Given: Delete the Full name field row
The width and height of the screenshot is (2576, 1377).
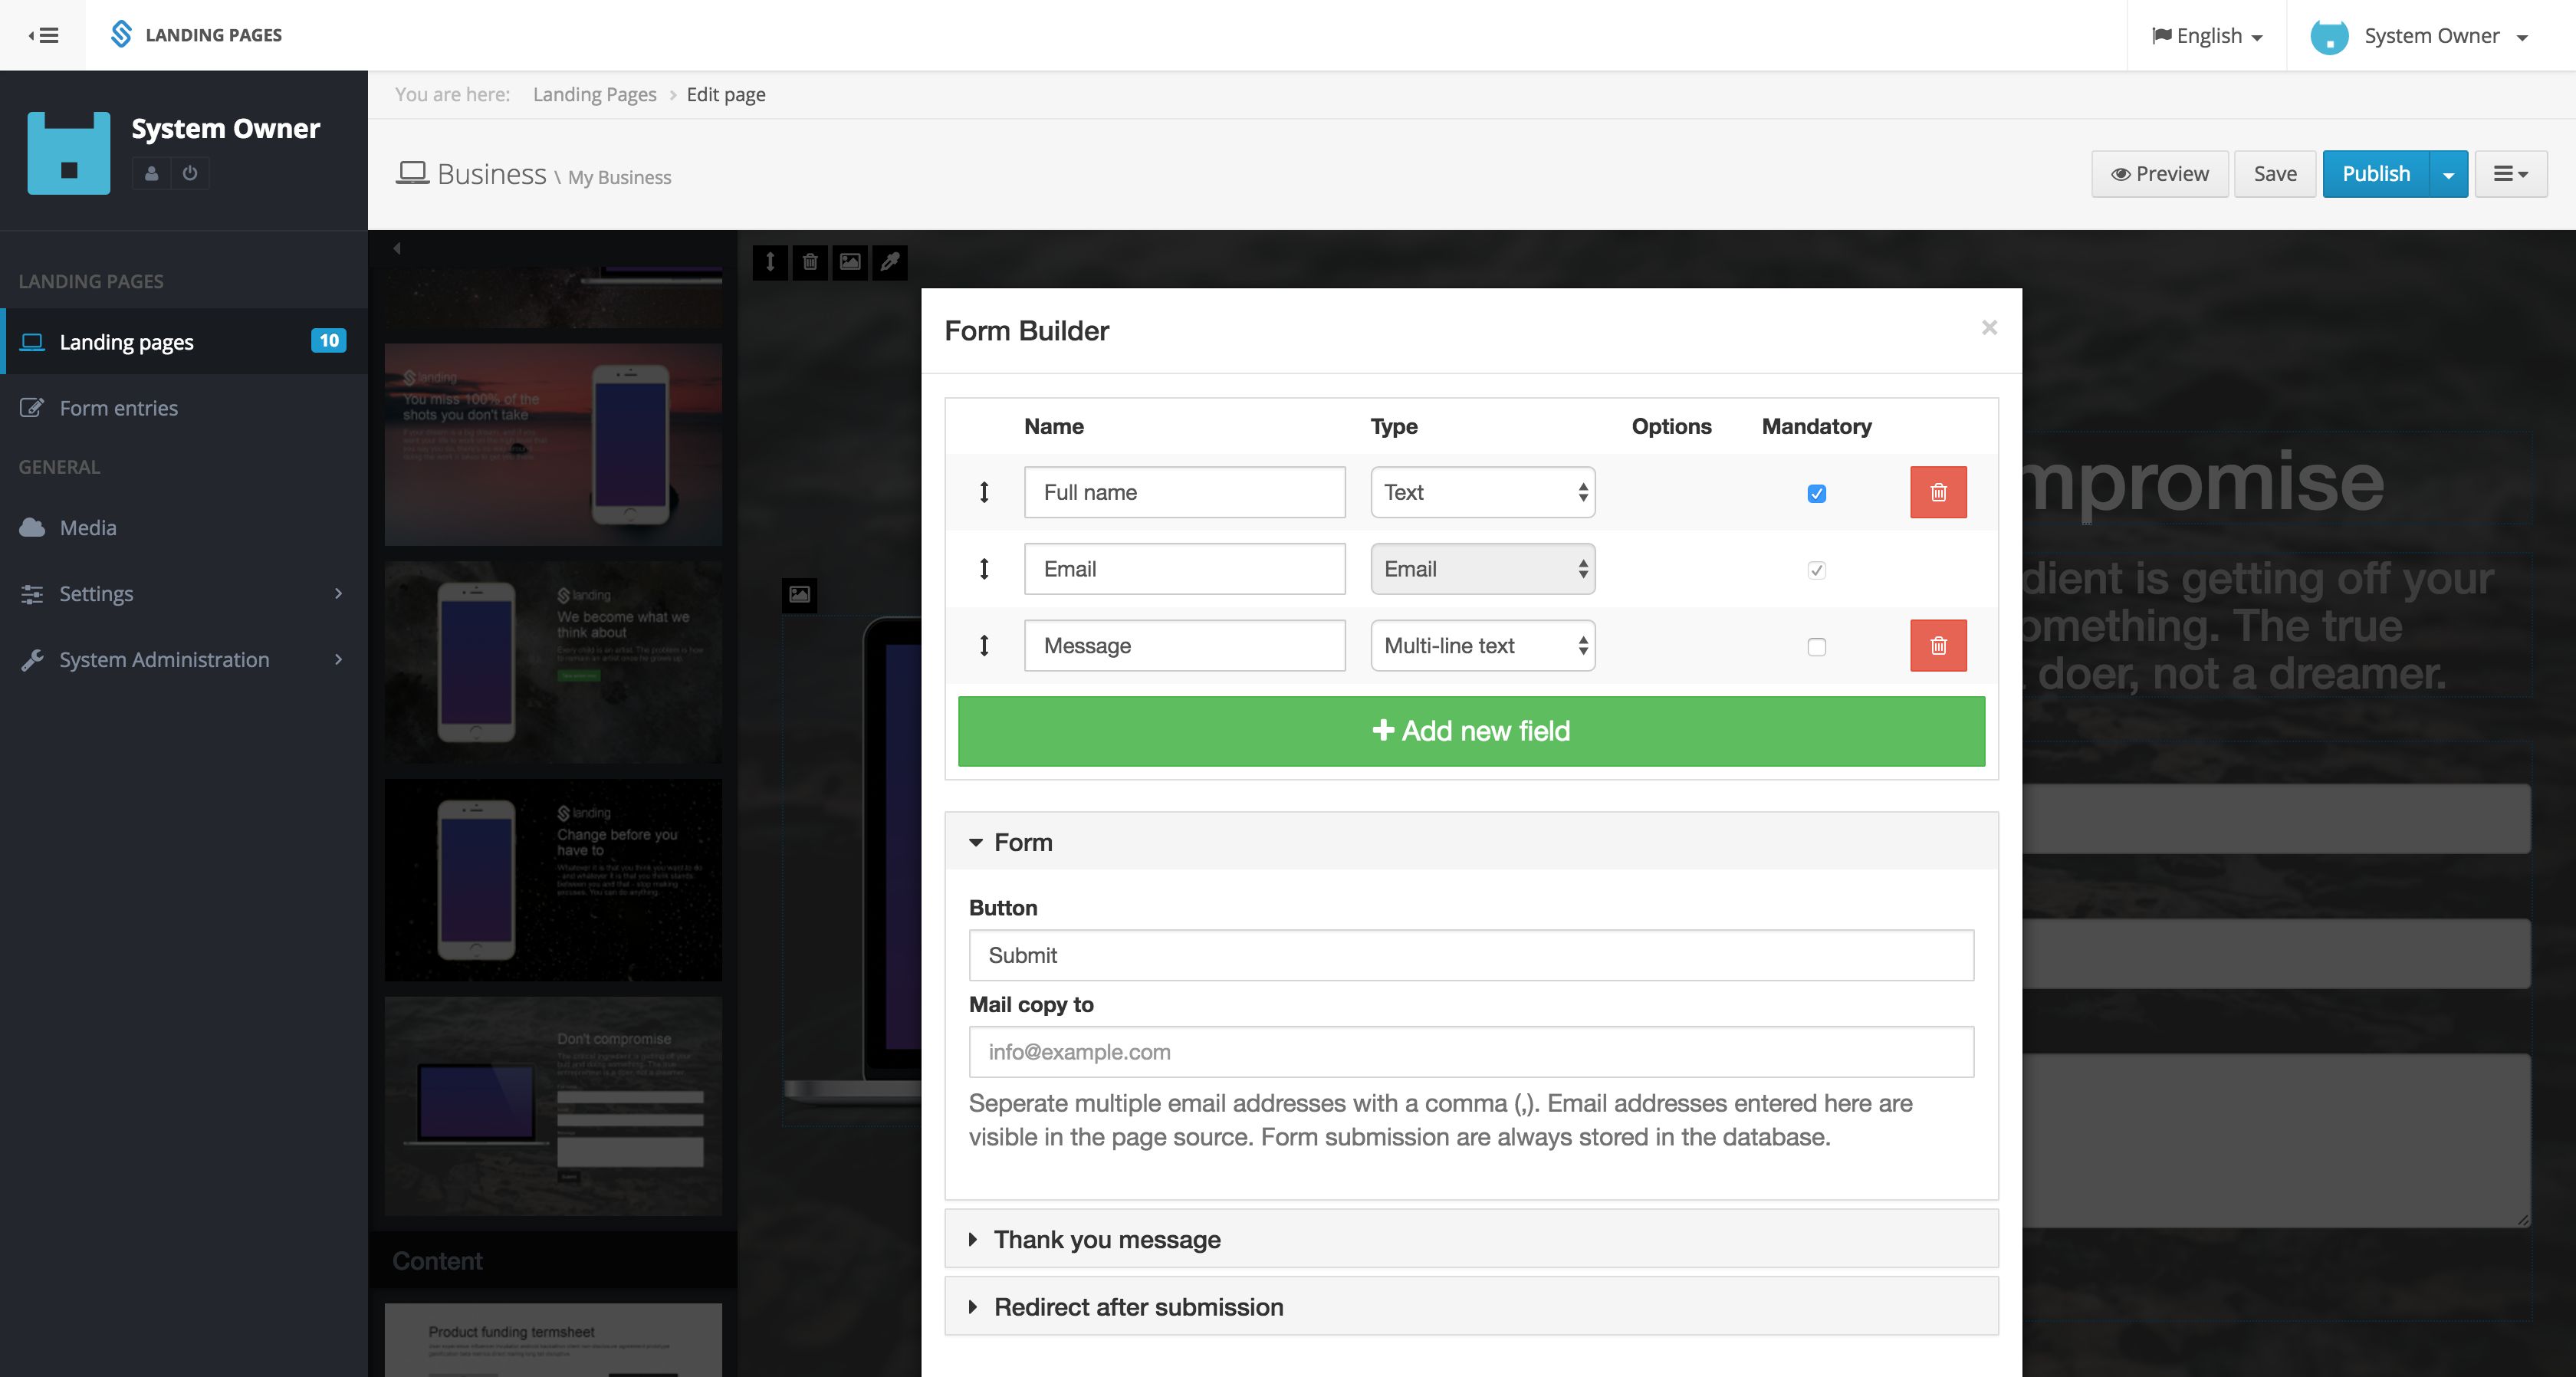Looking at the screenshot, I should tap(1937, 492).
